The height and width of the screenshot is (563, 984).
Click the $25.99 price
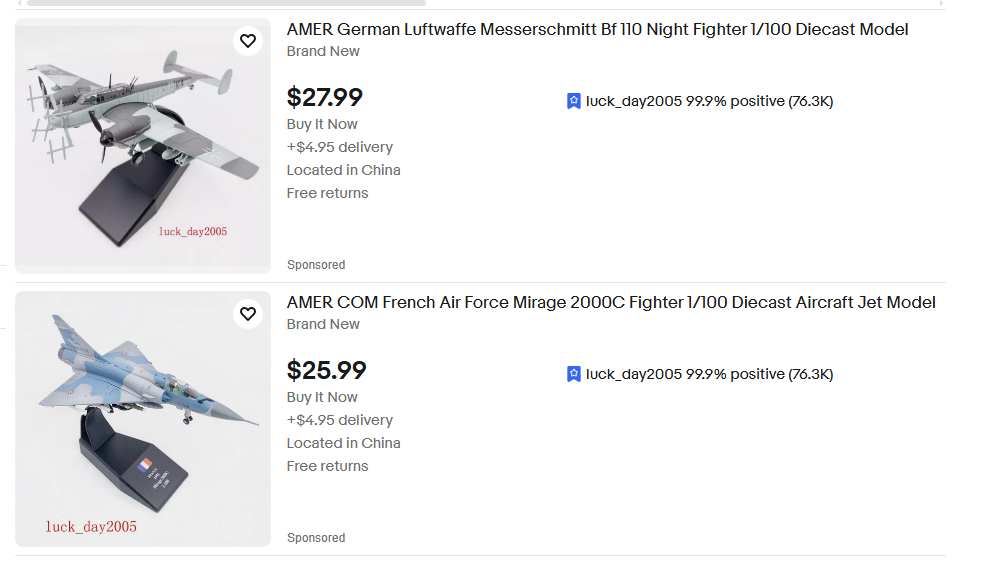pos(326,370)
